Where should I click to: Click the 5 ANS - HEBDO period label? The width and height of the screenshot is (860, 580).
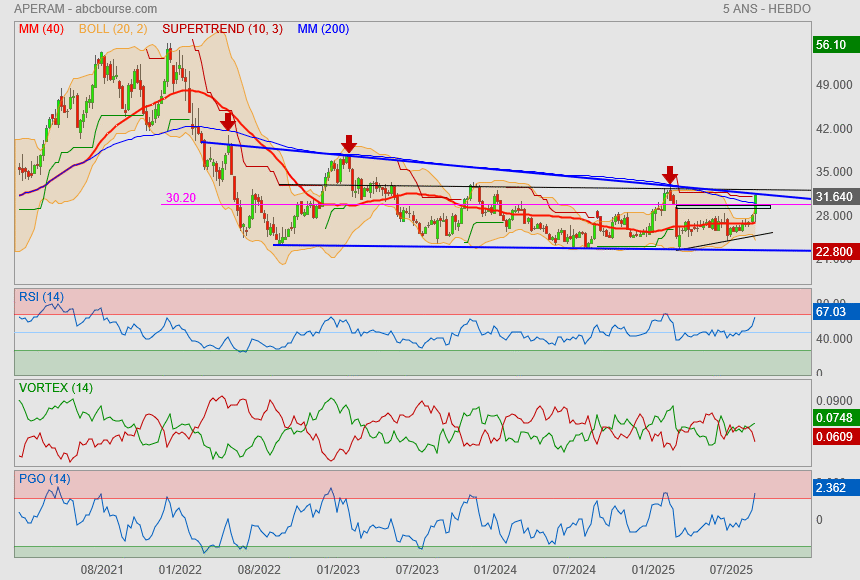tap(766, 9)
